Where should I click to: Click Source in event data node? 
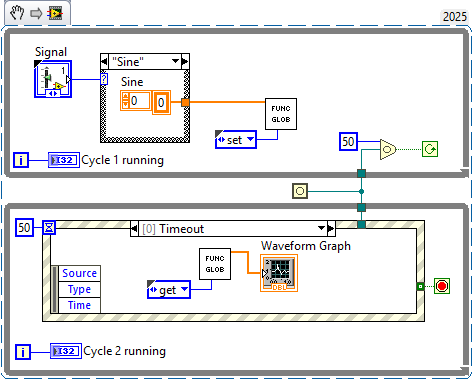tap(79, 273)
